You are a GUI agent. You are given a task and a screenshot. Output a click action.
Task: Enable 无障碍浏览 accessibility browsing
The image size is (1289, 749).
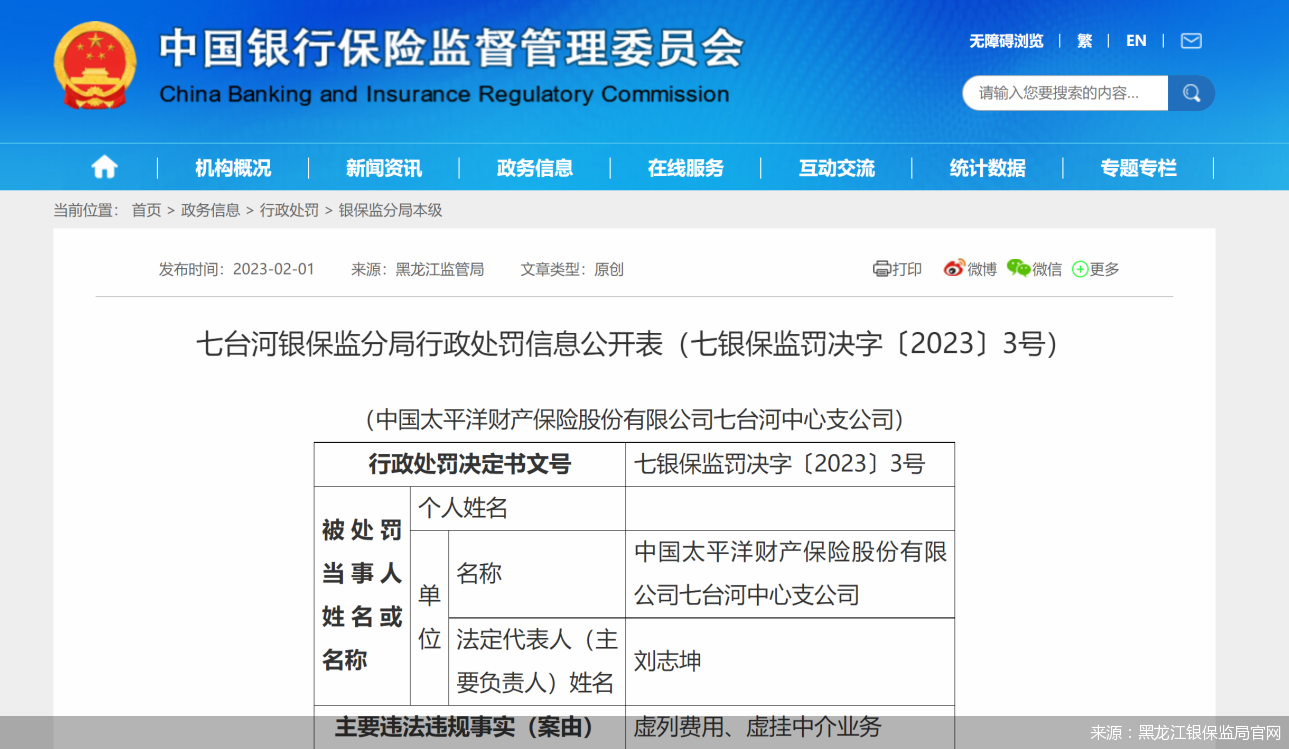[1004, 41]
